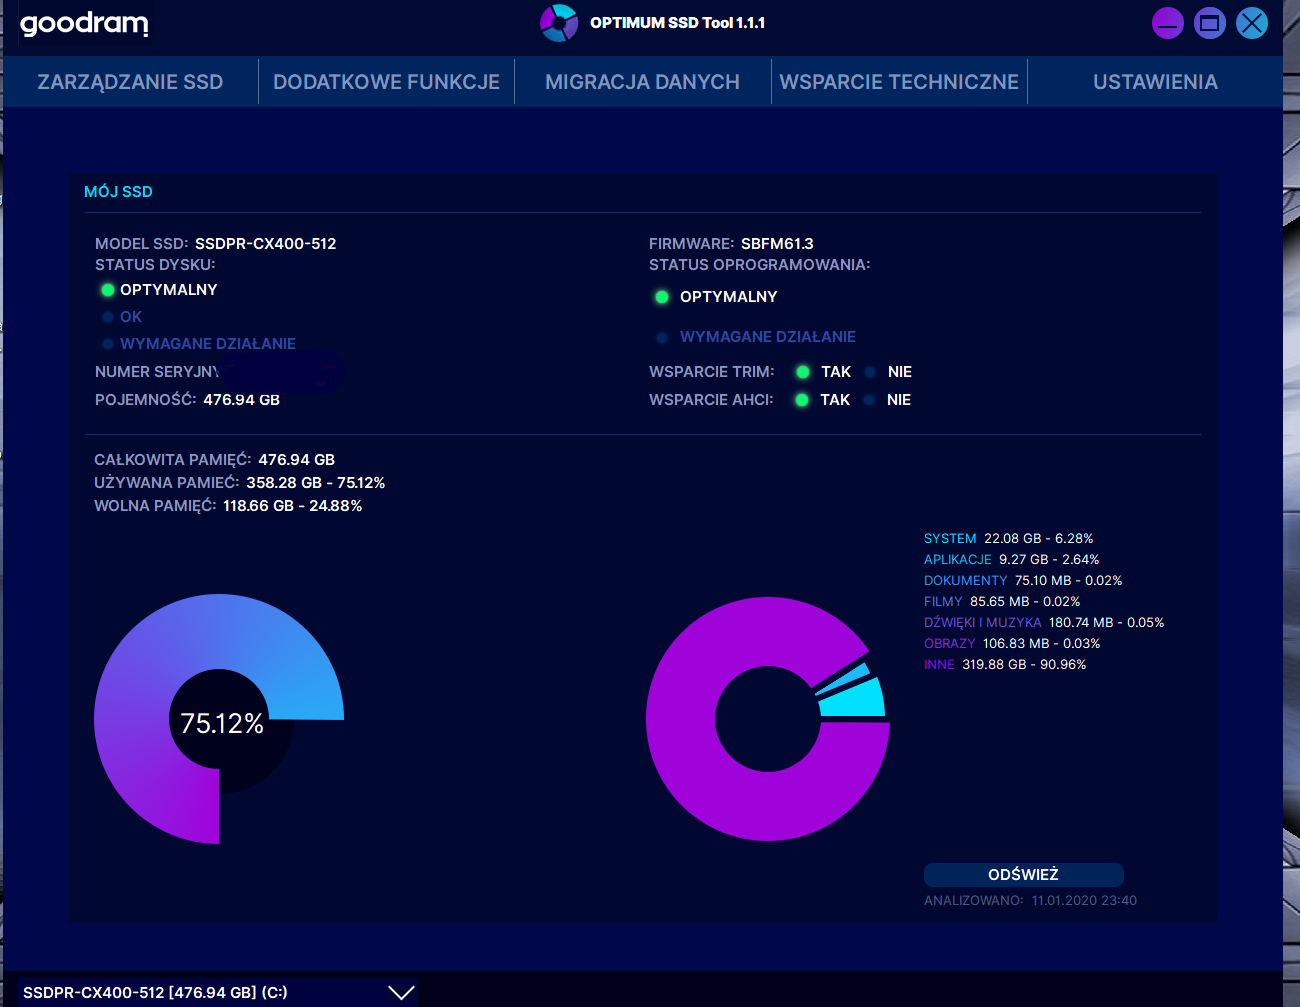Open the Wsparcie Techniczne tab

coord(899,82)
